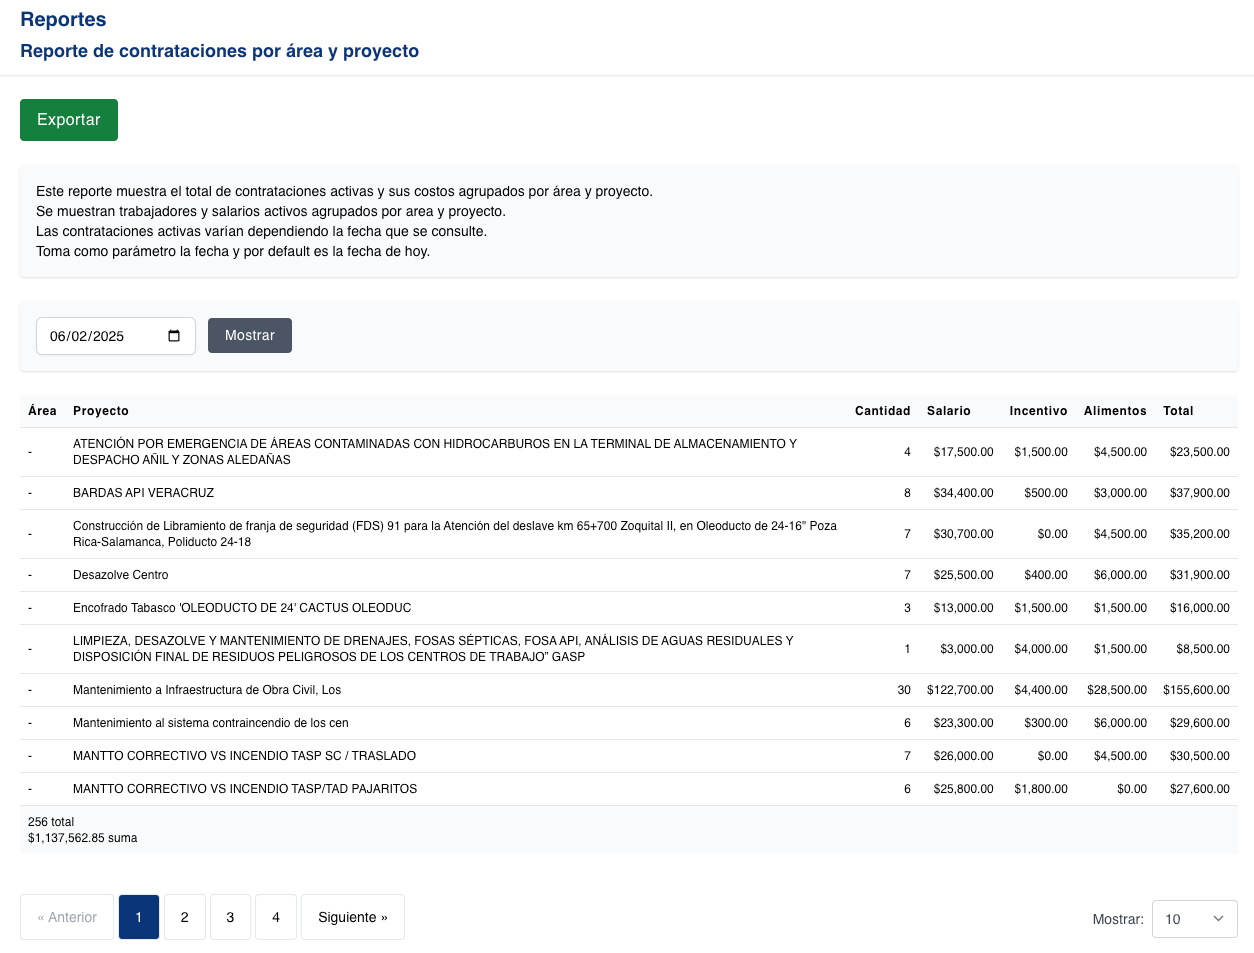Select the Reporte de contrataciones heading
This screenshot has height=953, width=1254.
pos(219,51)
